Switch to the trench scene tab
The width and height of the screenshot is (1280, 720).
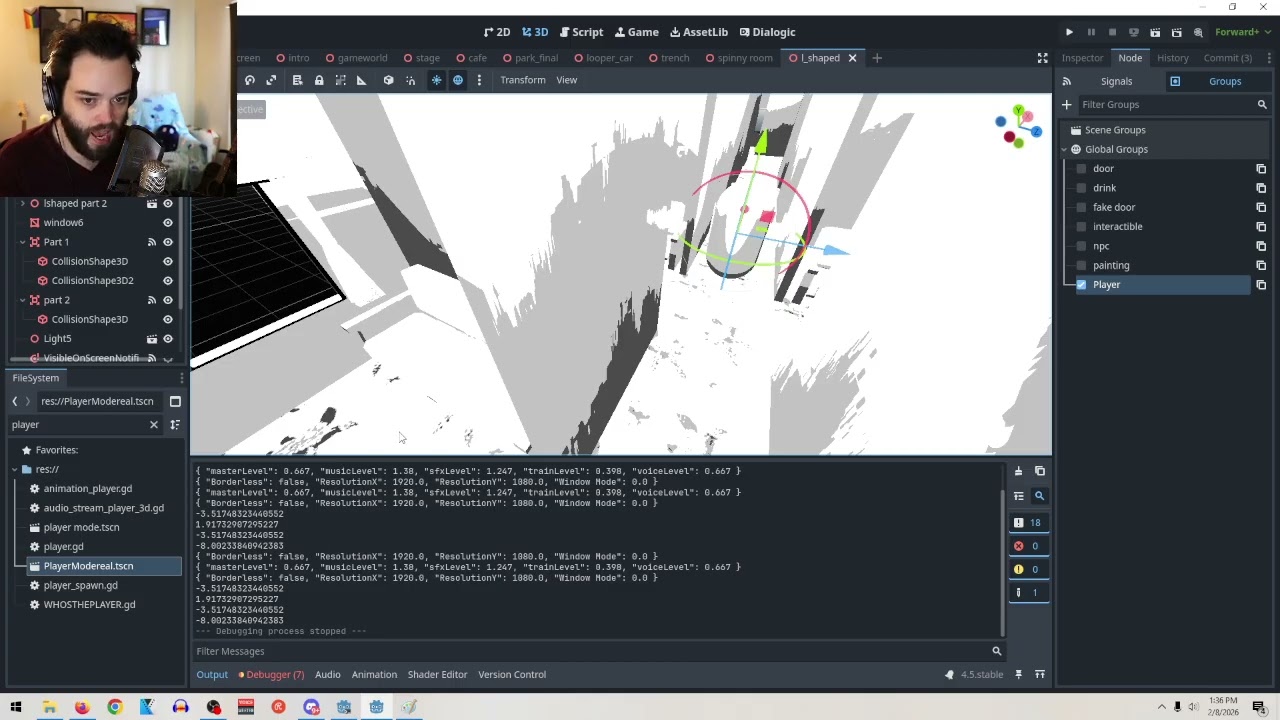click(x=668, y=58)
